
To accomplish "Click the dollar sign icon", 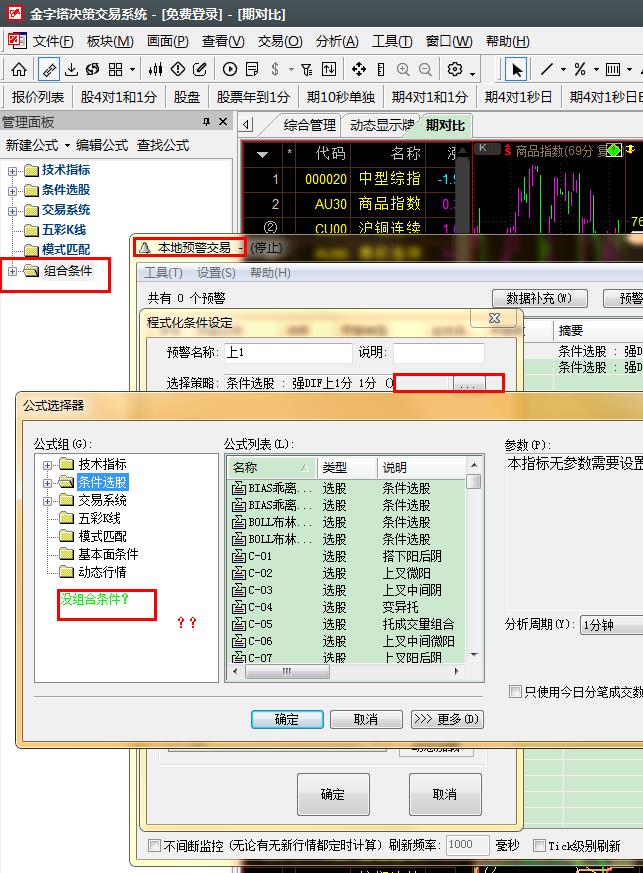I will tap(275, 70).
